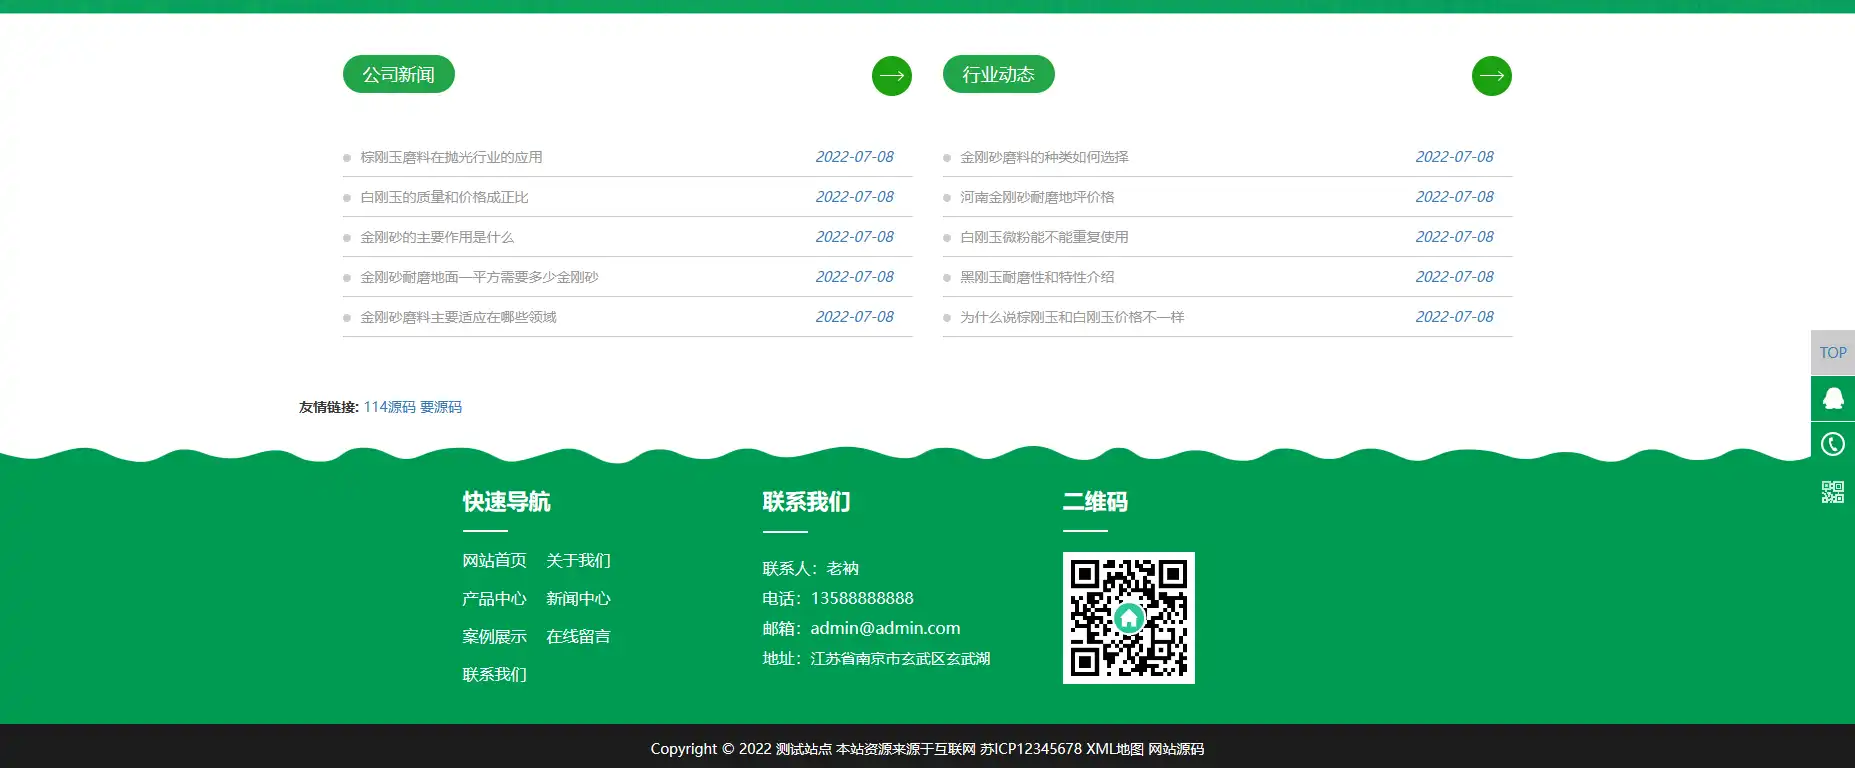Image resolution: width=1855 pixels, height=768 pixels.
Task: Click contact person 老衲 text
Action: point(843,568)
